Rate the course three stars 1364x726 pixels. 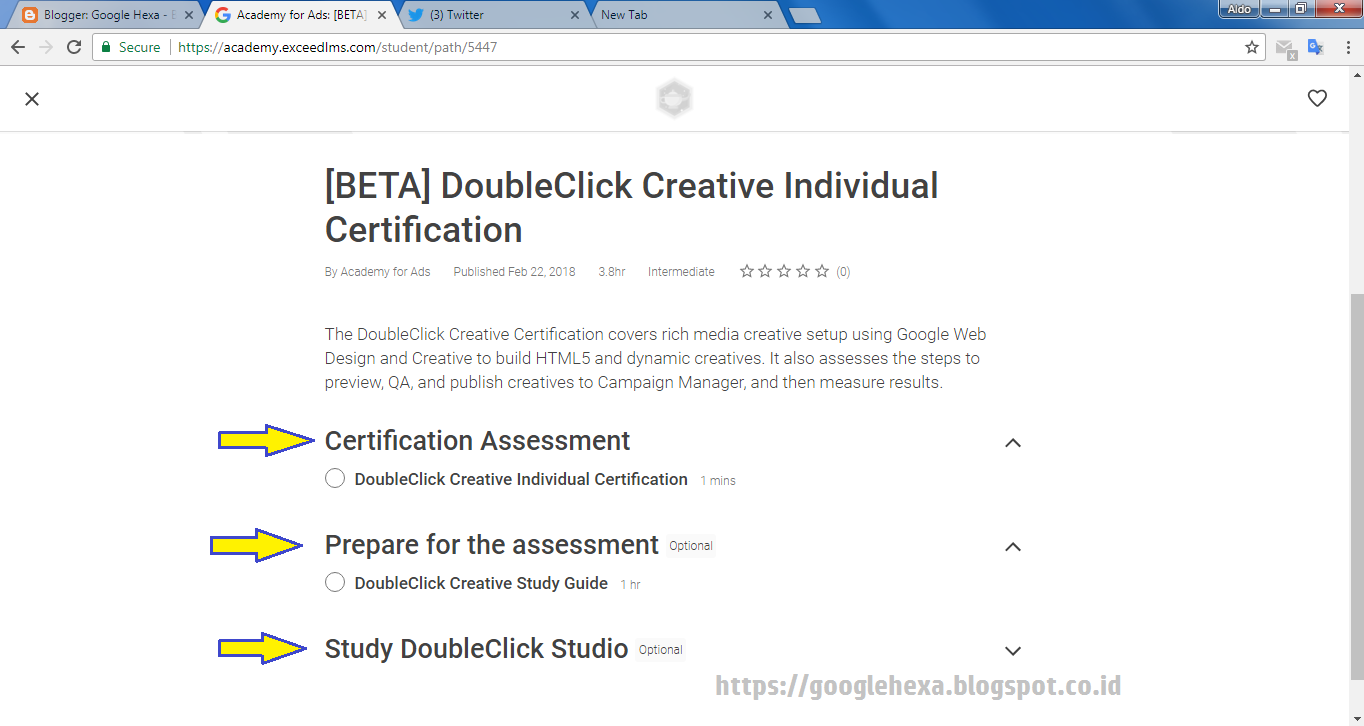[x=784, y=271]
